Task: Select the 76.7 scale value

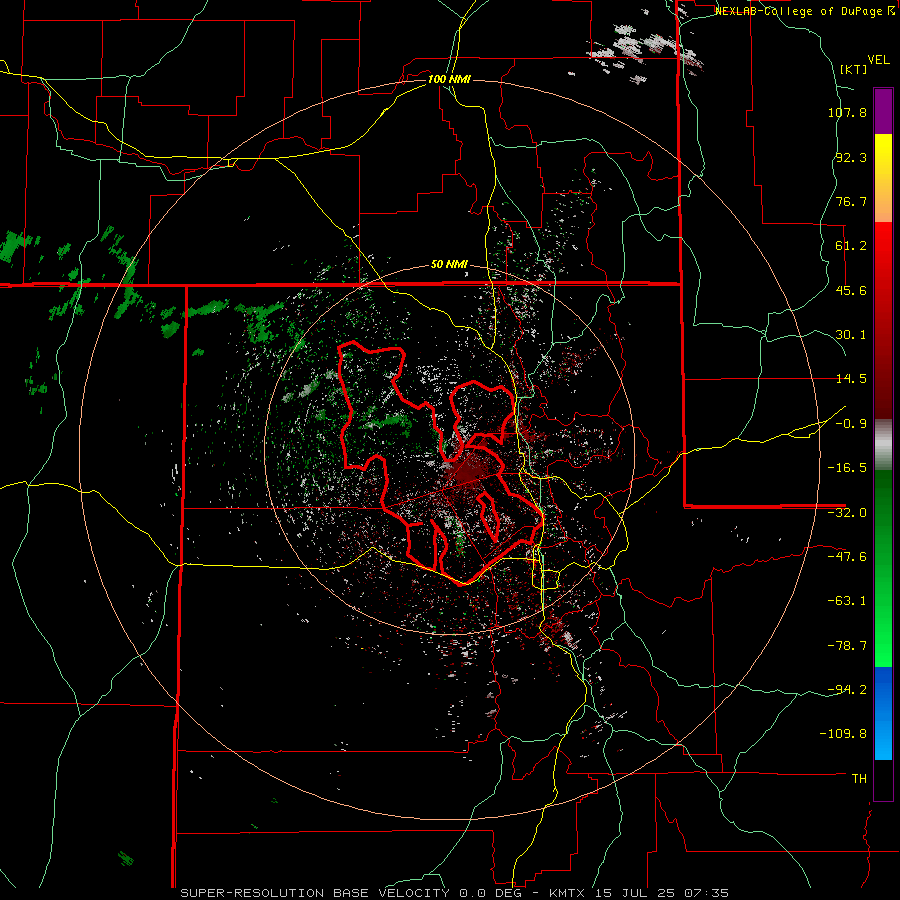Action: coord(851,201)
